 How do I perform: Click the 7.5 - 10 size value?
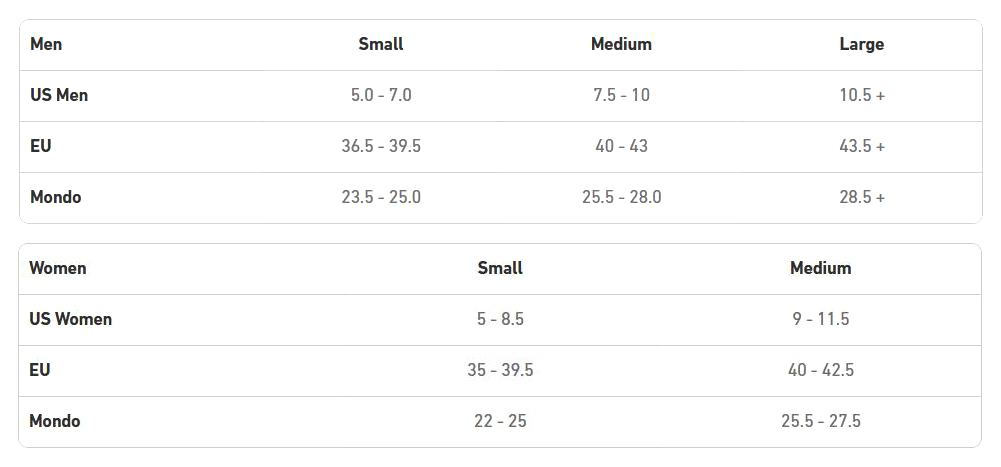click(x=621, y=95)
